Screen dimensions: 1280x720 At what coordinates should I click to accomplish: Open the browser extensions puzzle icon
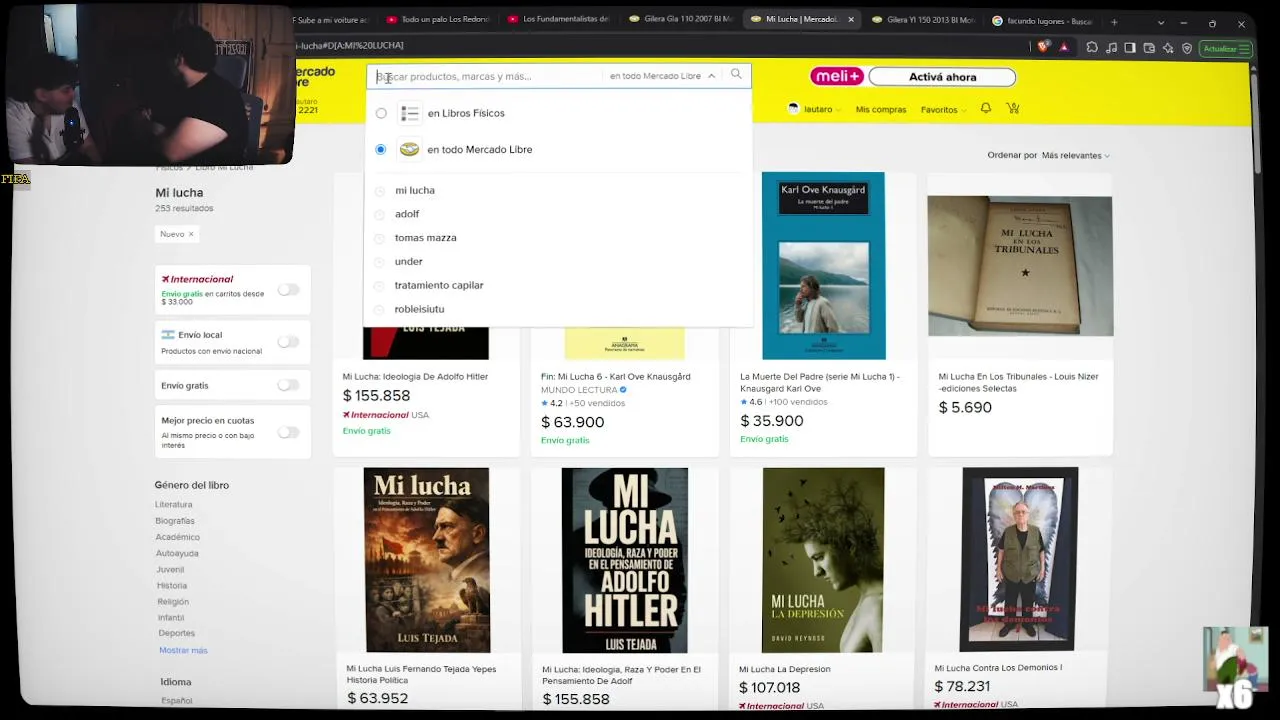point(1092,47)
